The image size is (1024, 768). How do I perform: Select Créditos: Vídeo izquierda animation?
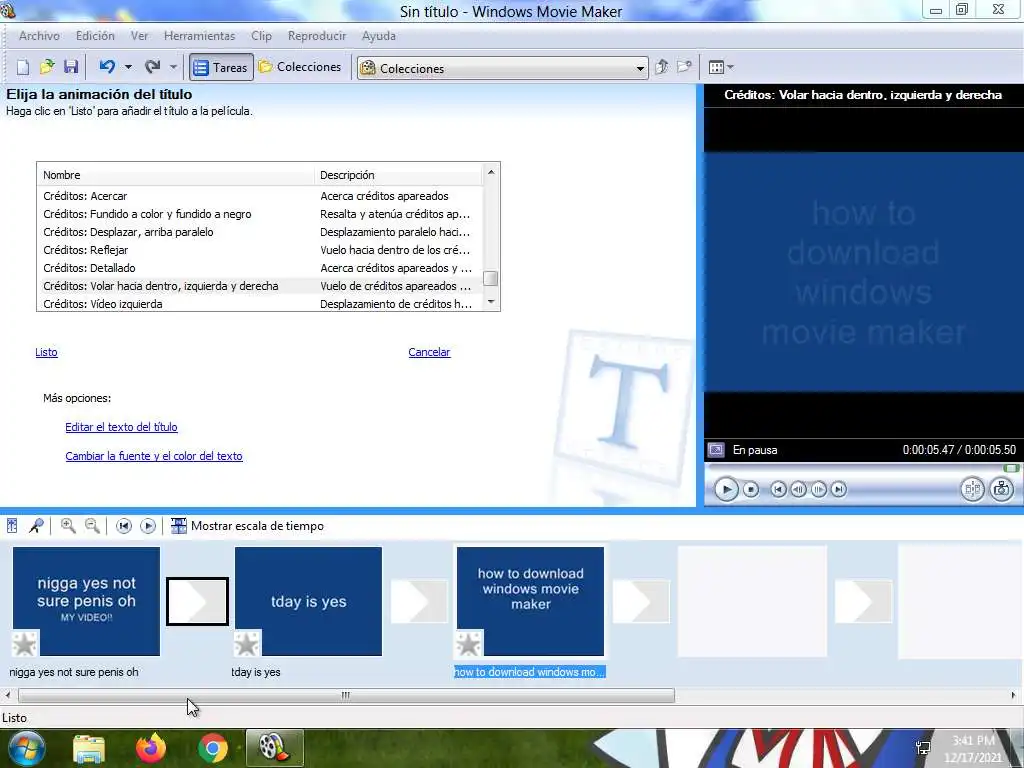click(260, 304)
